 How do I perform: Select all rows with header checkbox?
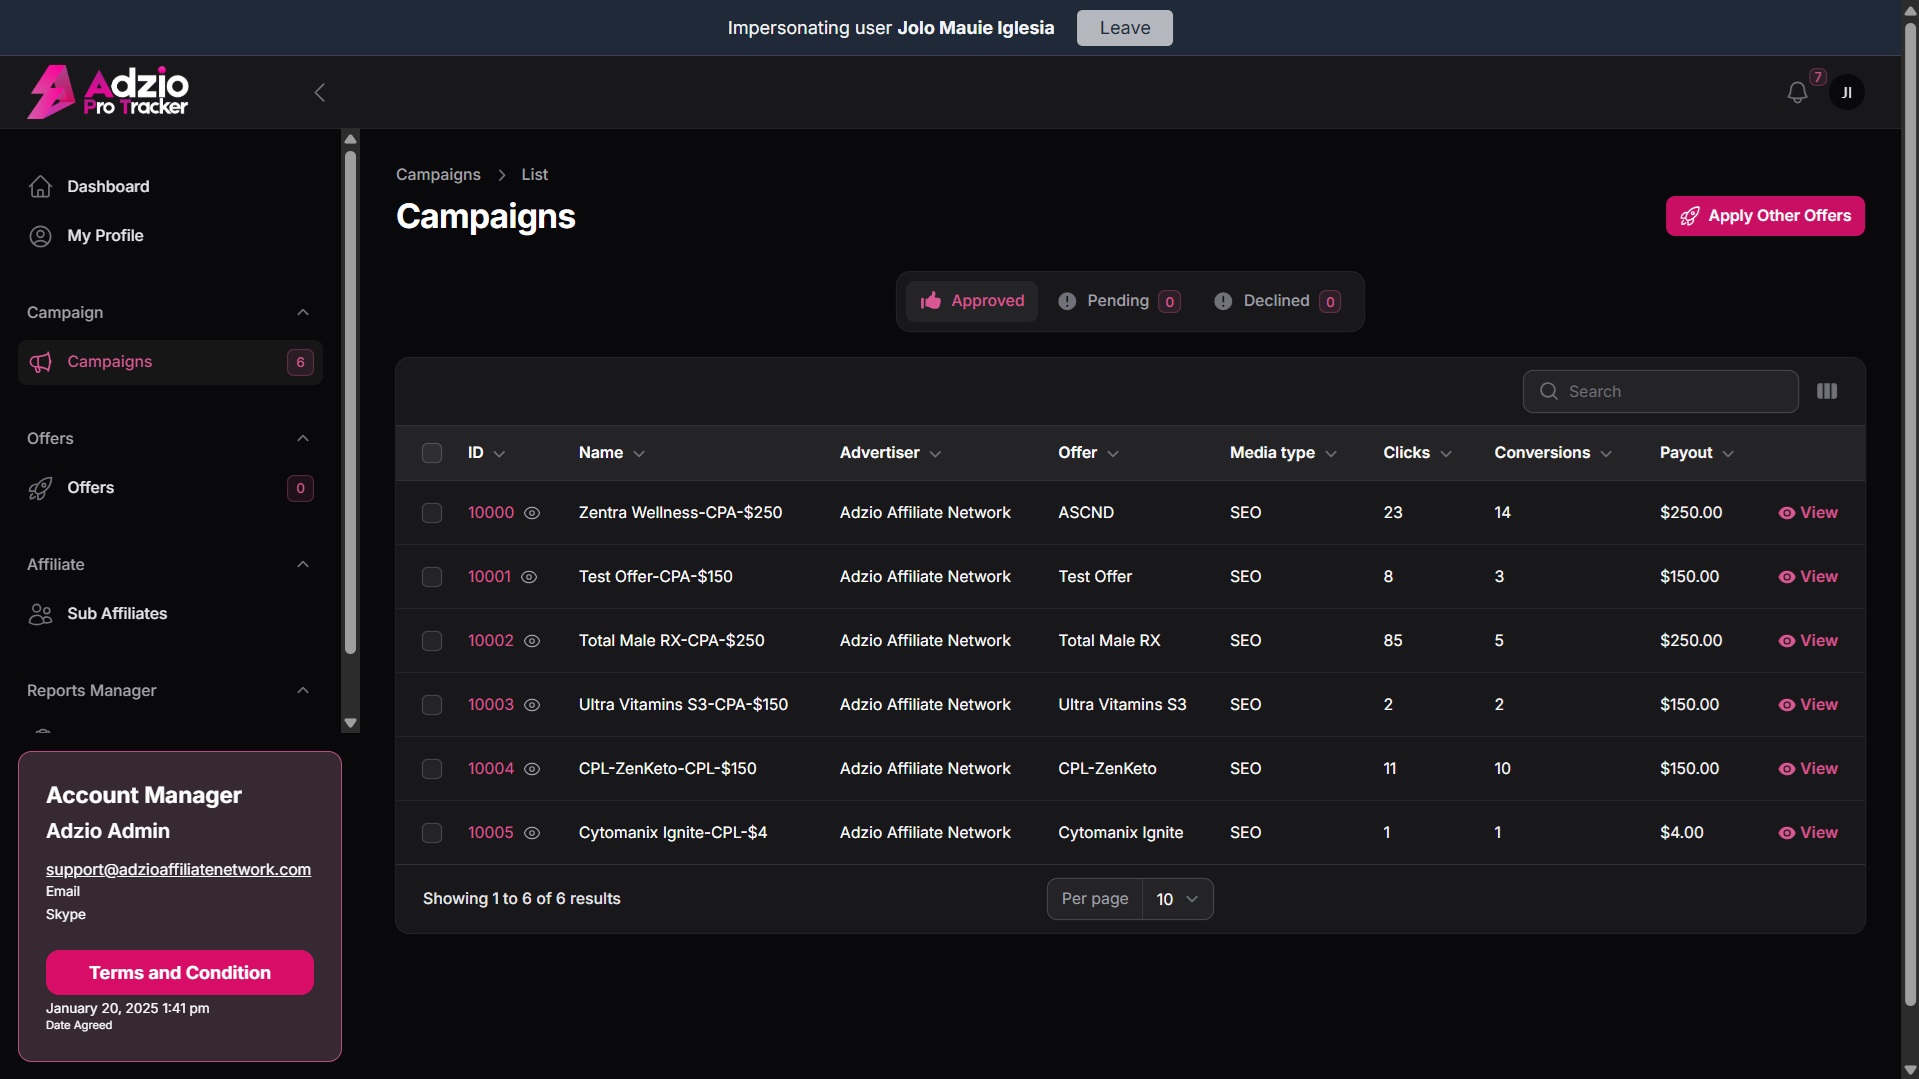432,453
